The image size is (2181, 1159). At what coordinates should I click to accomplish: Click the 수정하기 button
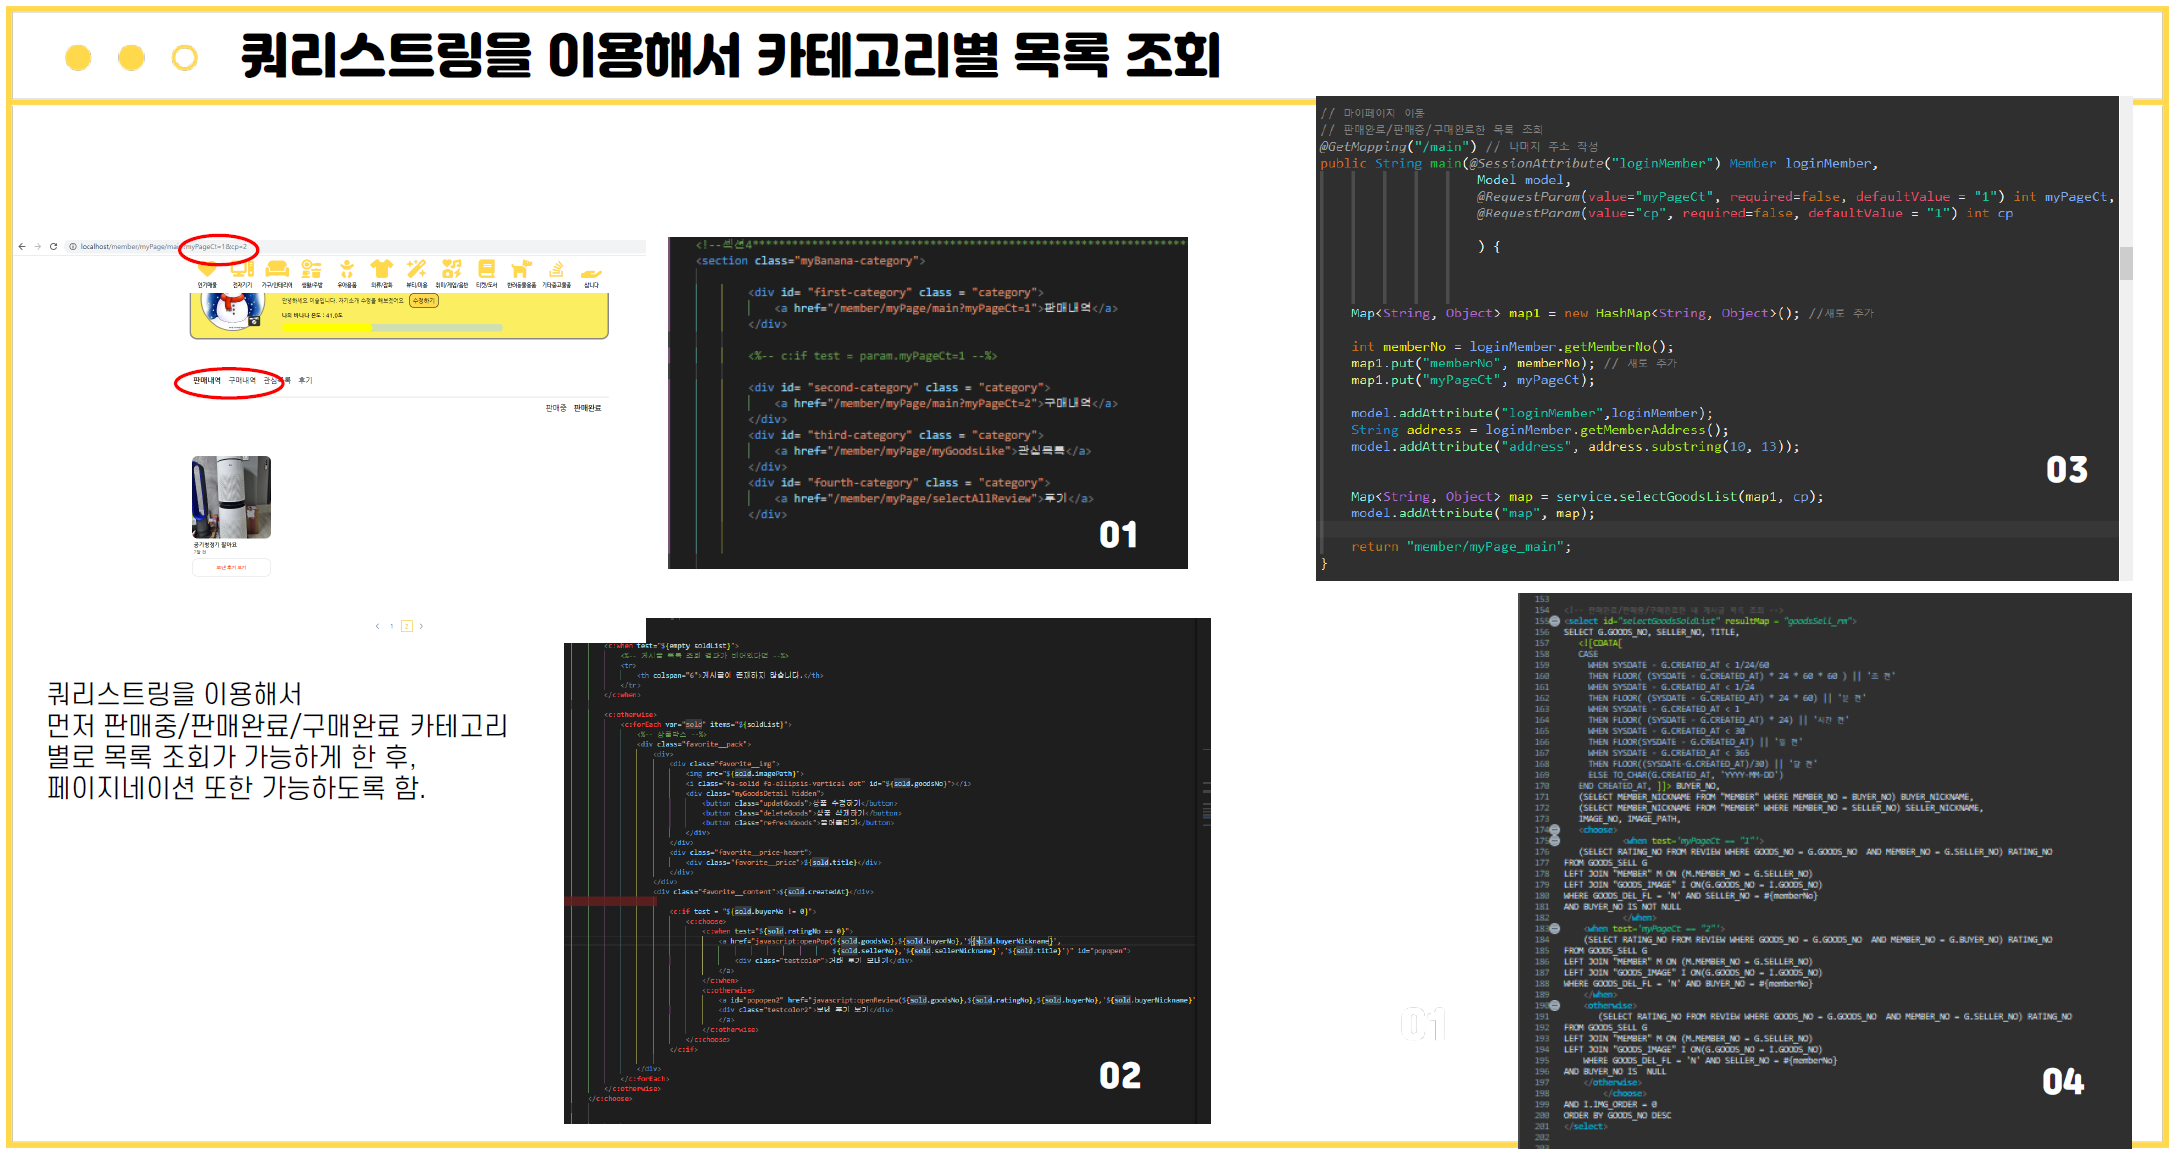424,301
